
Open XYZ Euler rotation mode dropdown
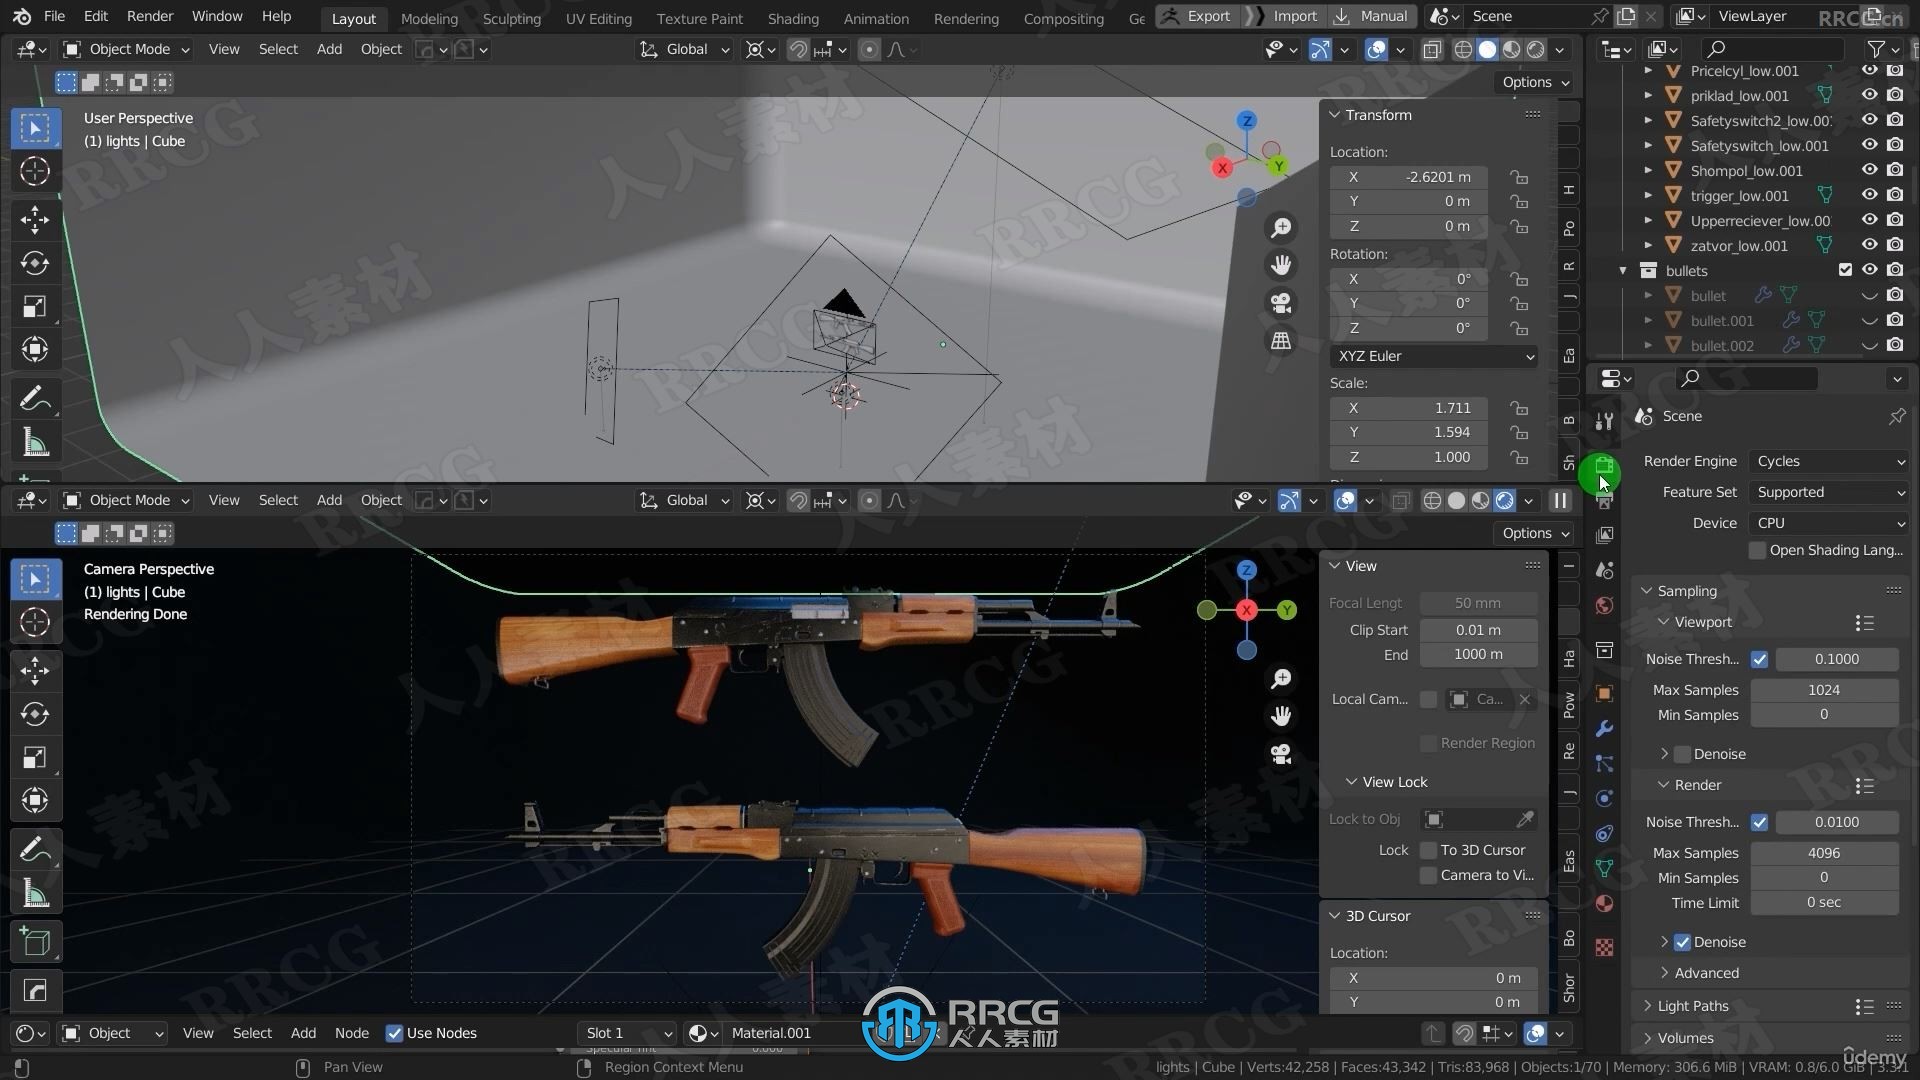click(1434, 356)
